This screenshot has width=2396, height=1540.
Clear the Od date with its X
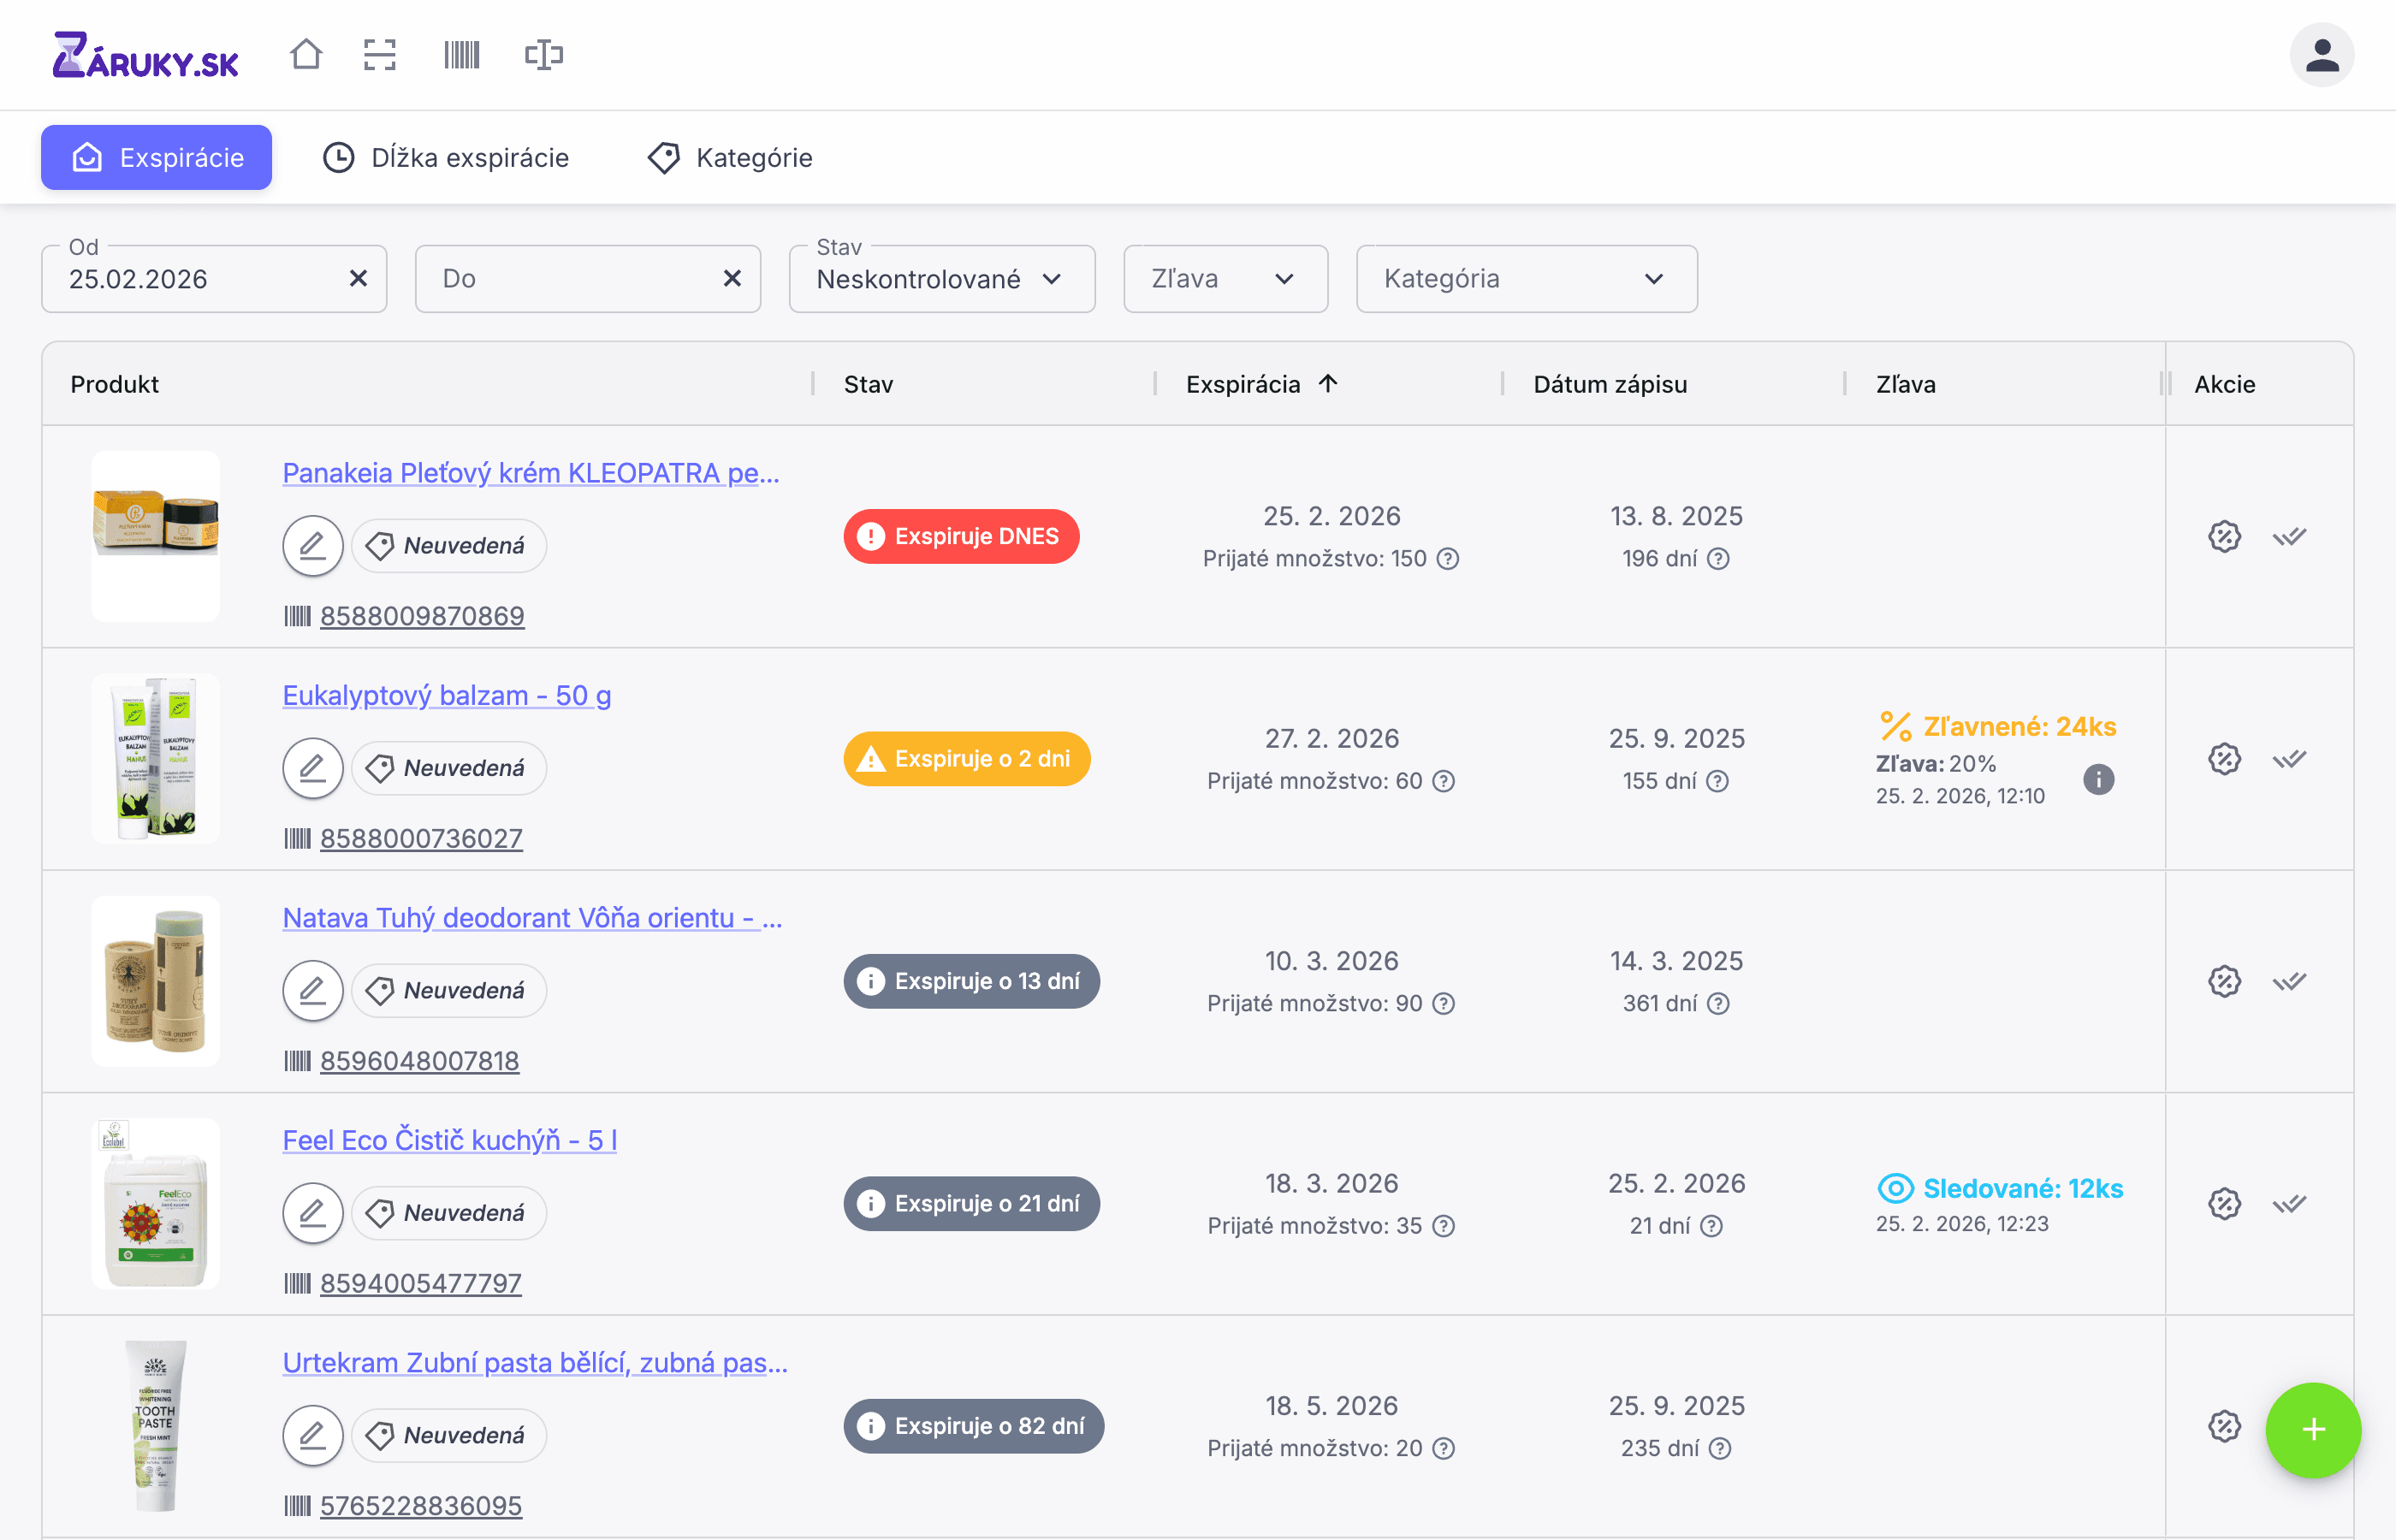358,279
